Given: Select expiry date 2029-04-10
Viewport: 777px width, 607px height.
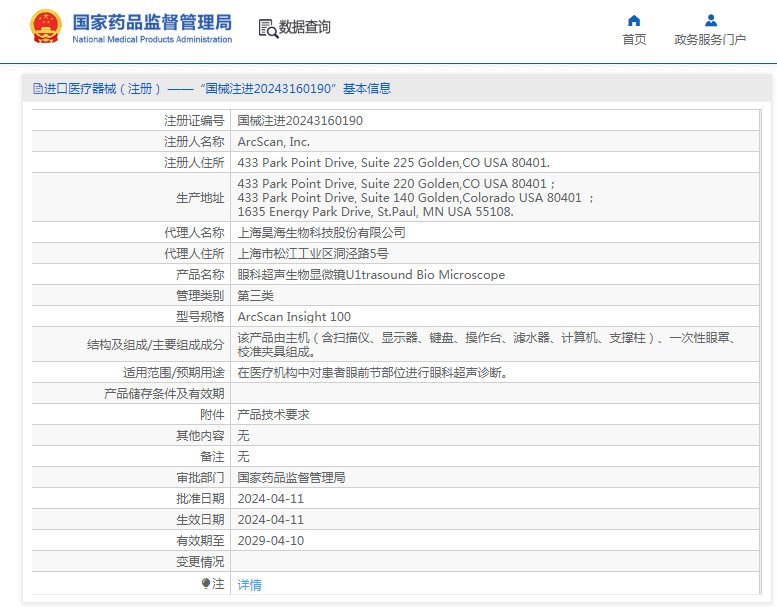Looking at the screenshot, I should (x=271, y=541).
